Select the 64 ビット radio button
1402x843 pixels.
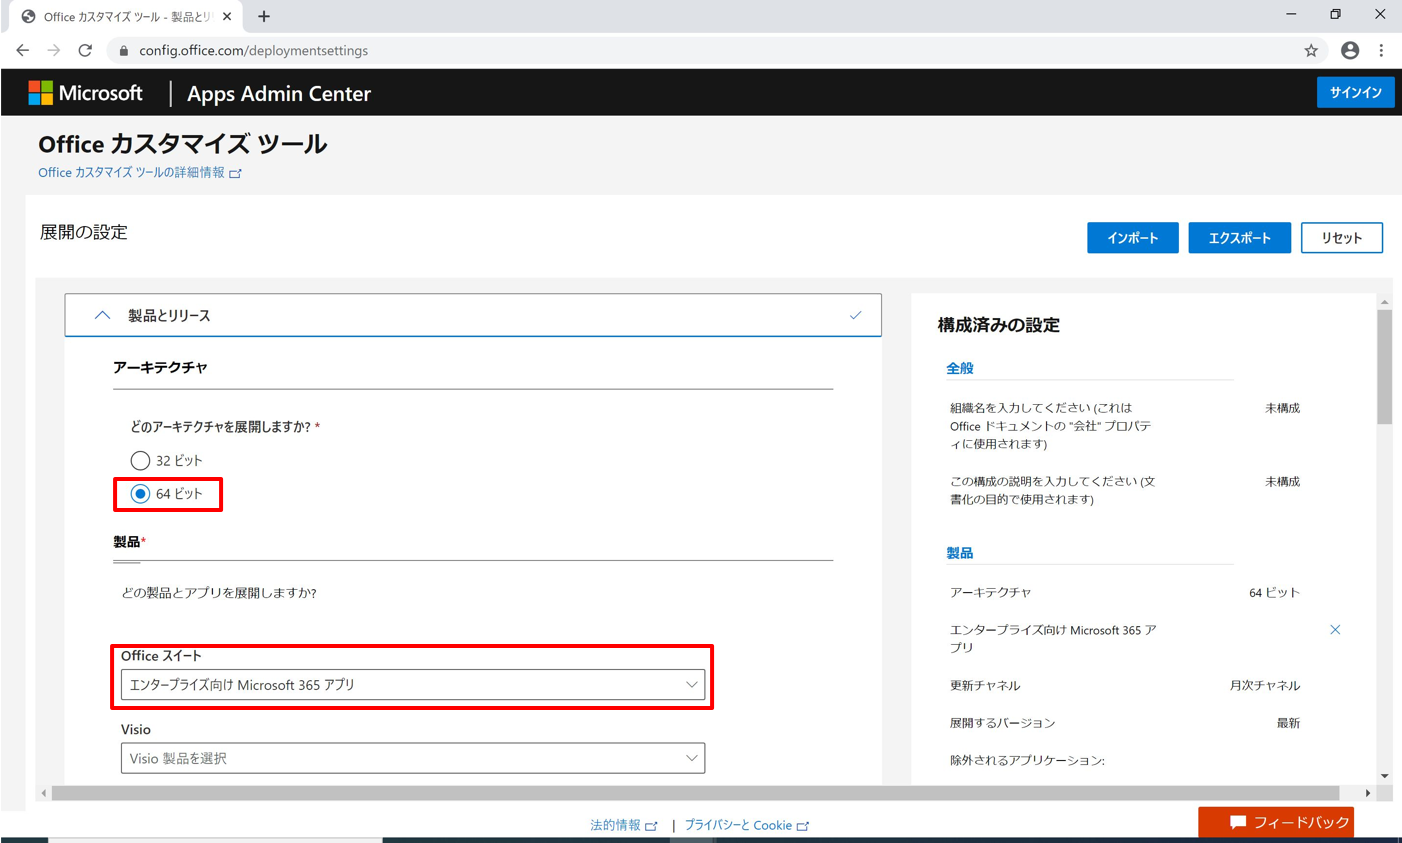pyautogui.click(x=140, y=494)
